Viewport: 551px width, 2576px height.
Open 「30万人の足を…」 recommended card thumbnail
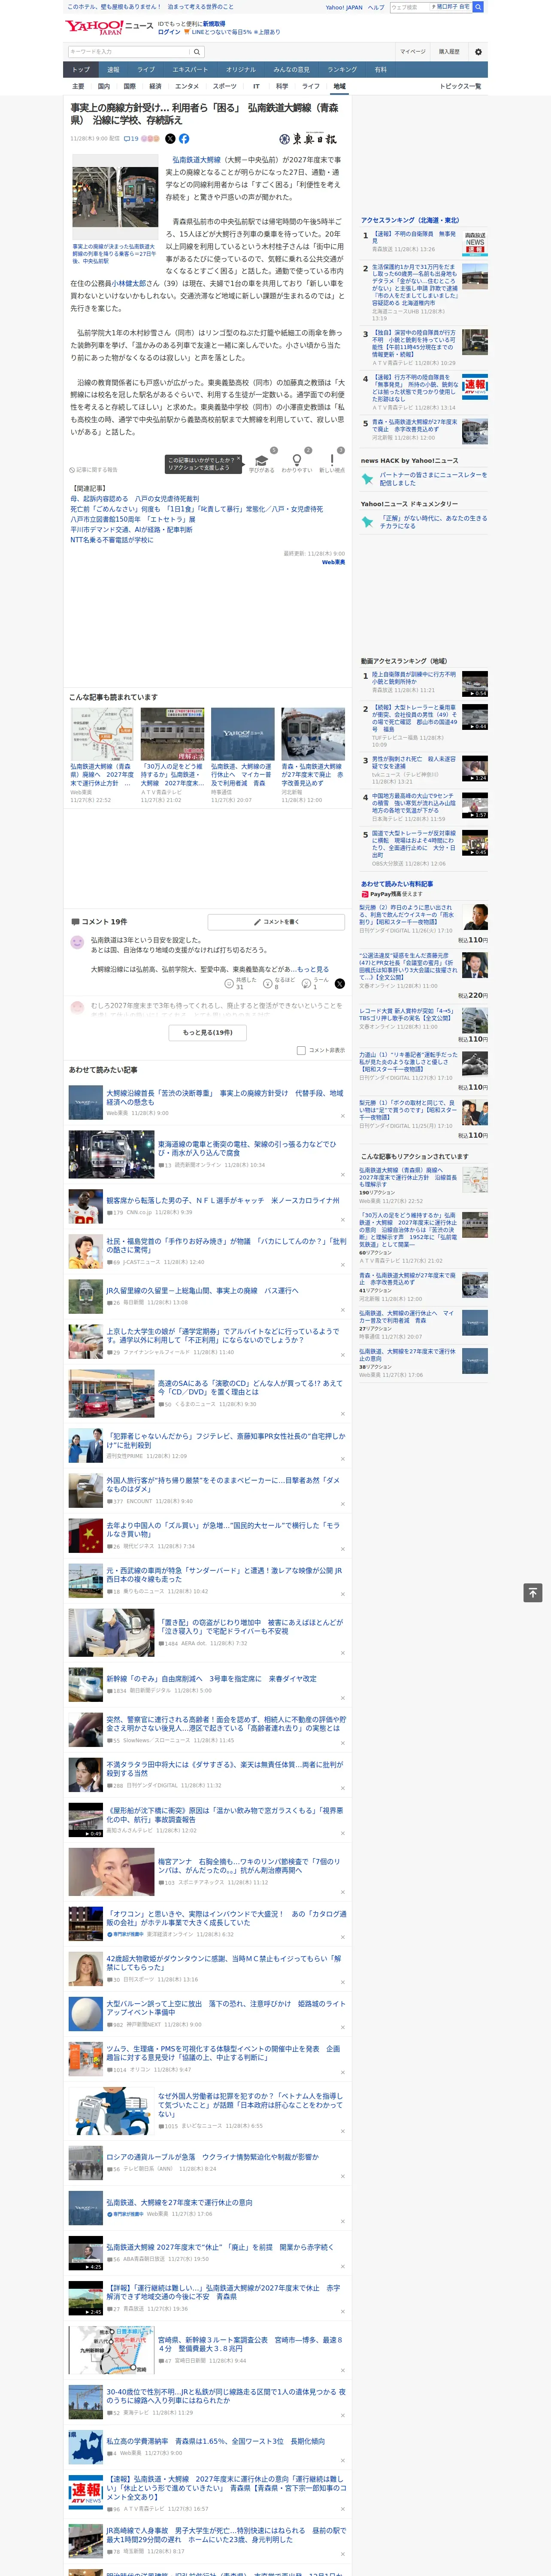pyautogui.click(x=172, y=734)
